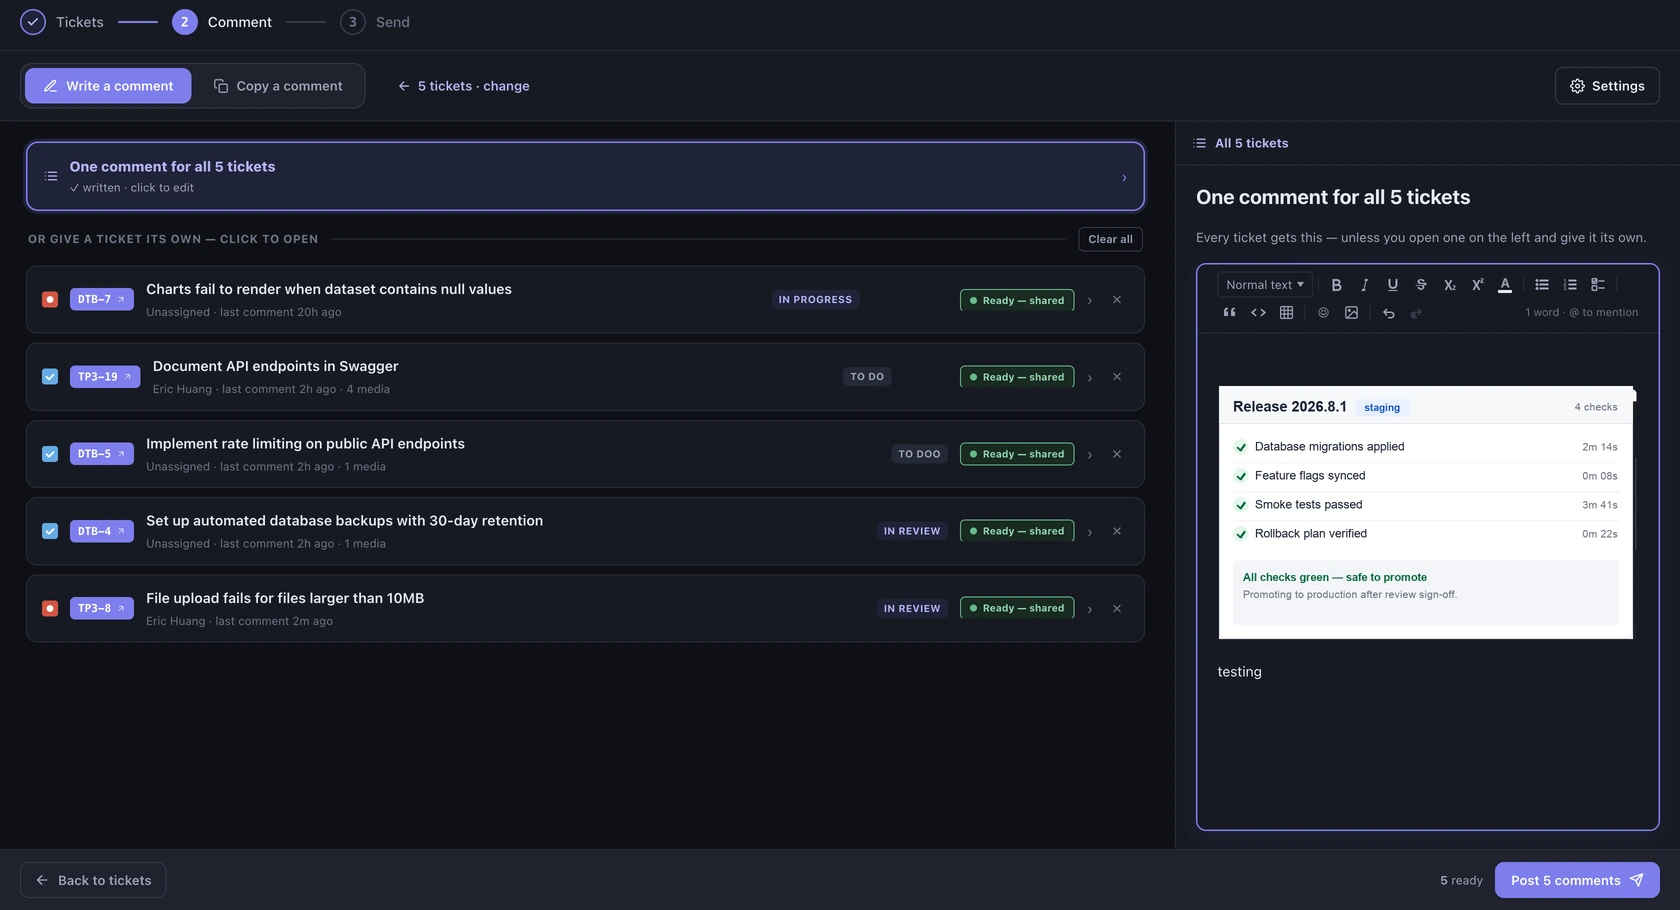
Task: Click the Ready — shared badge on DTB-7
Action: point(1017,300)
